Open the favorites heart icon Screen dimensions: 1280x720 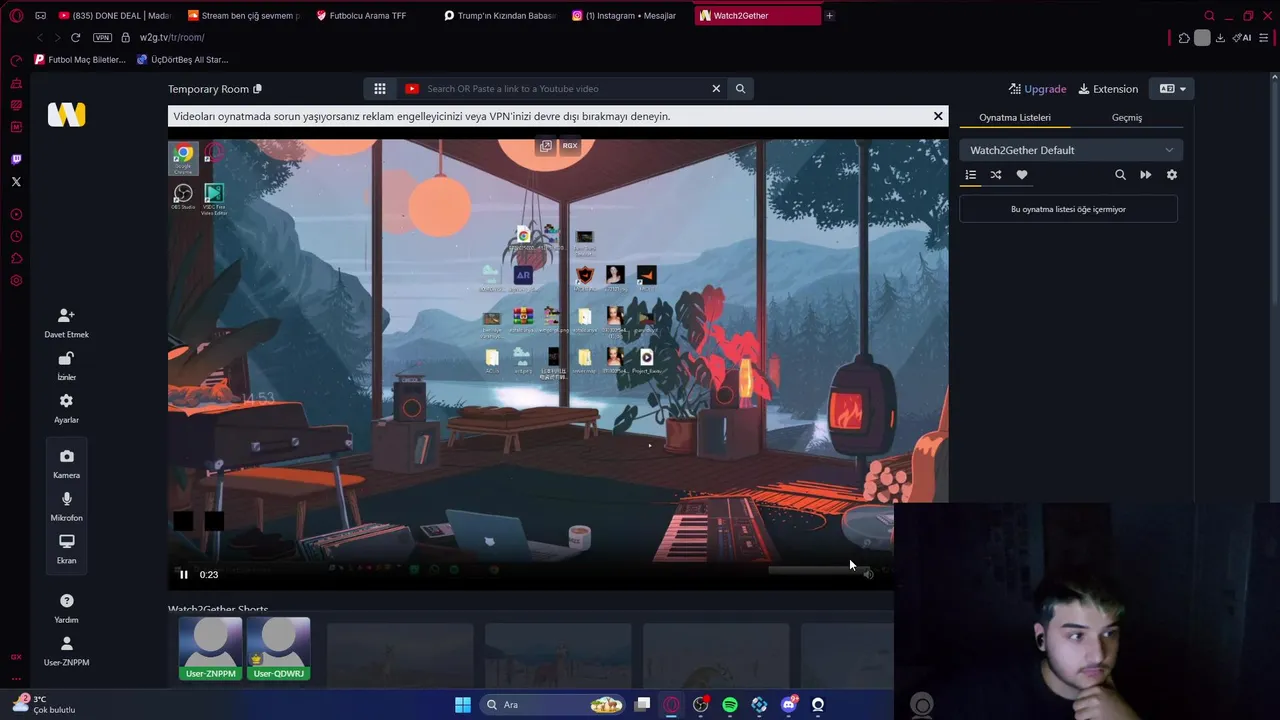point(1022,175)
